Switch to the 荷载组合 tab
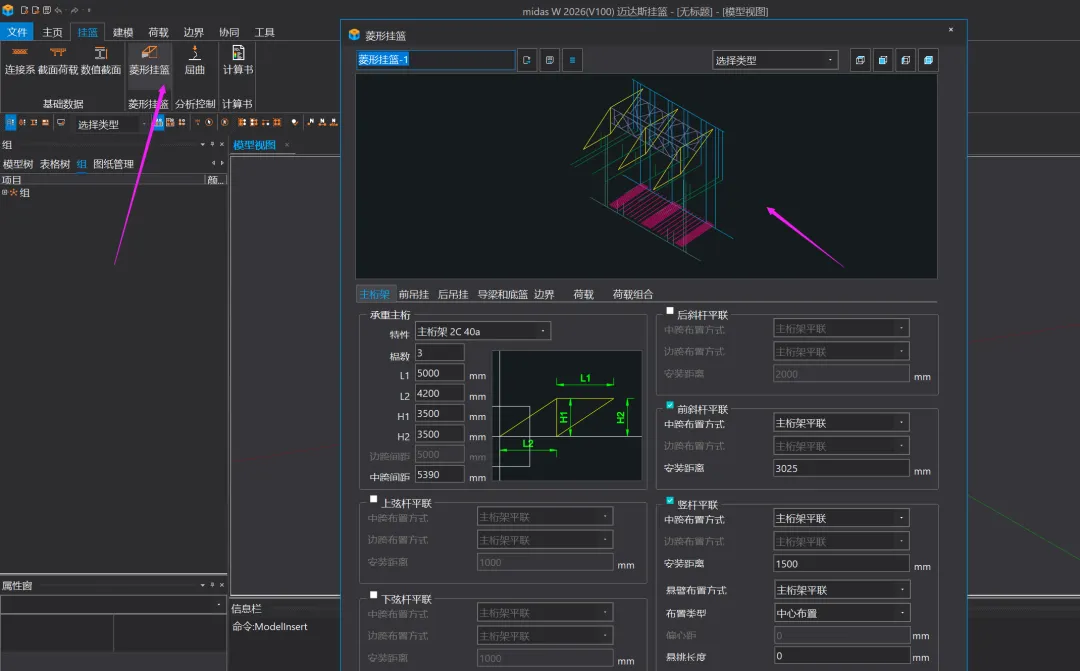 pos(632,294)
